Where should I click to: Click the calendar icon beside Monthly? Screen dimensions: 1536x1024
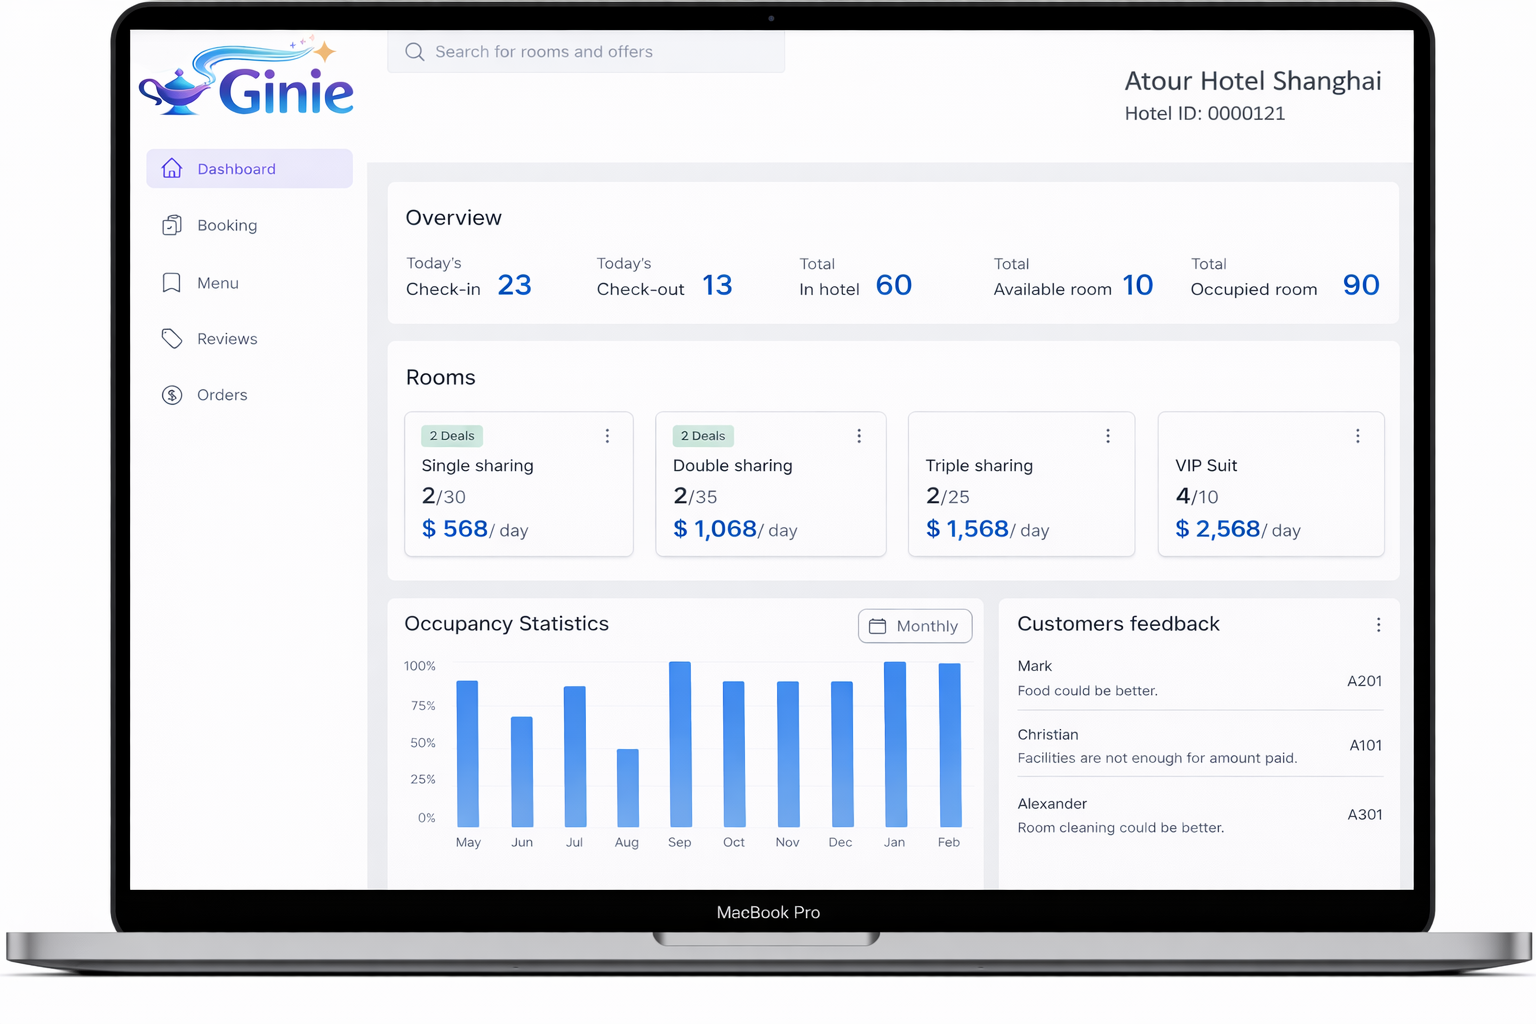pos(877,626)
